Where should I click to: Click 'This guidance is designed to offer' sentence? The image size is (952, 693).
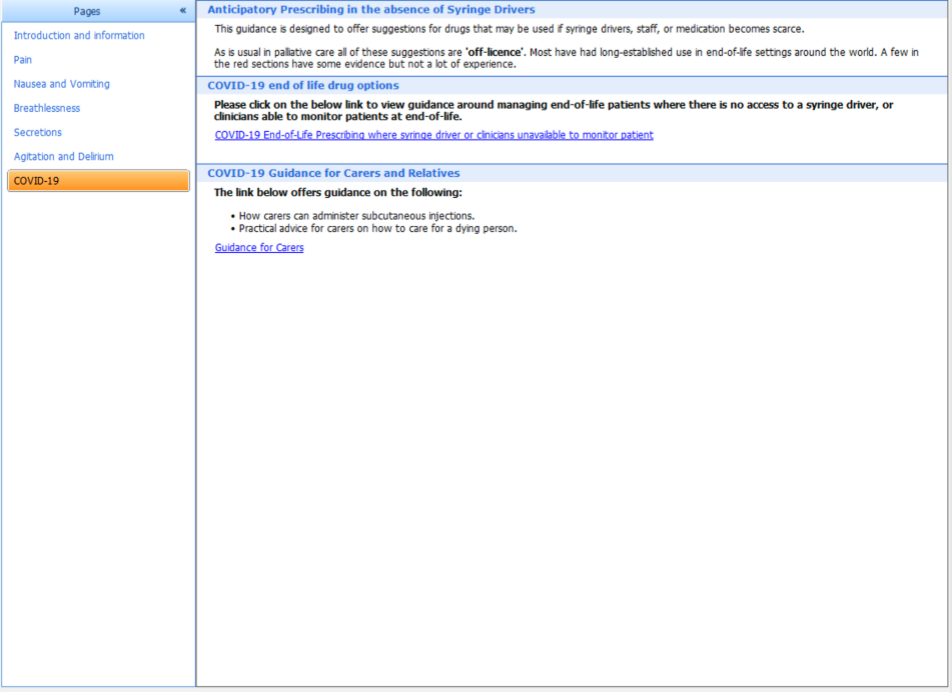(509, 29)
